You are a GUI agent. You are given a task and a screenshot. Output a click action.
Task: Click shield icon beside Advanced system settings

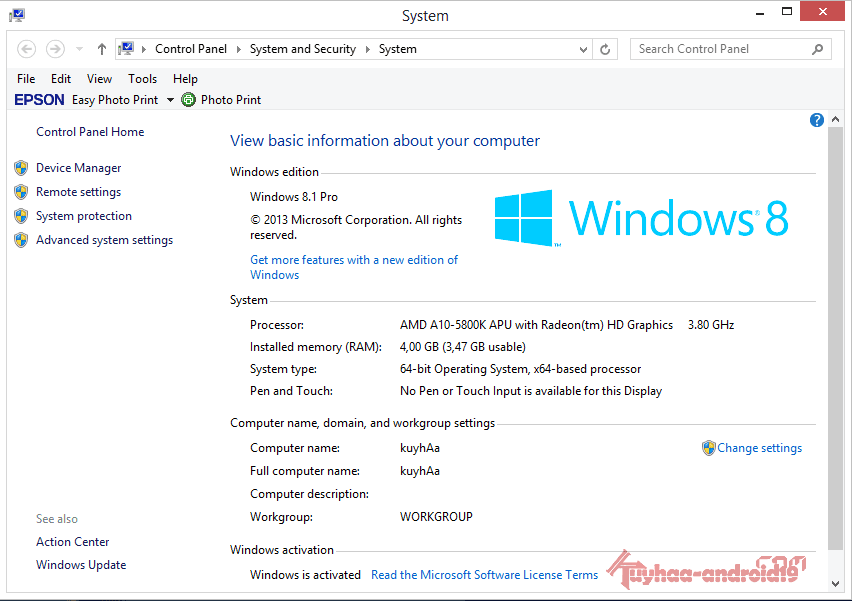[x=21, y=240]
